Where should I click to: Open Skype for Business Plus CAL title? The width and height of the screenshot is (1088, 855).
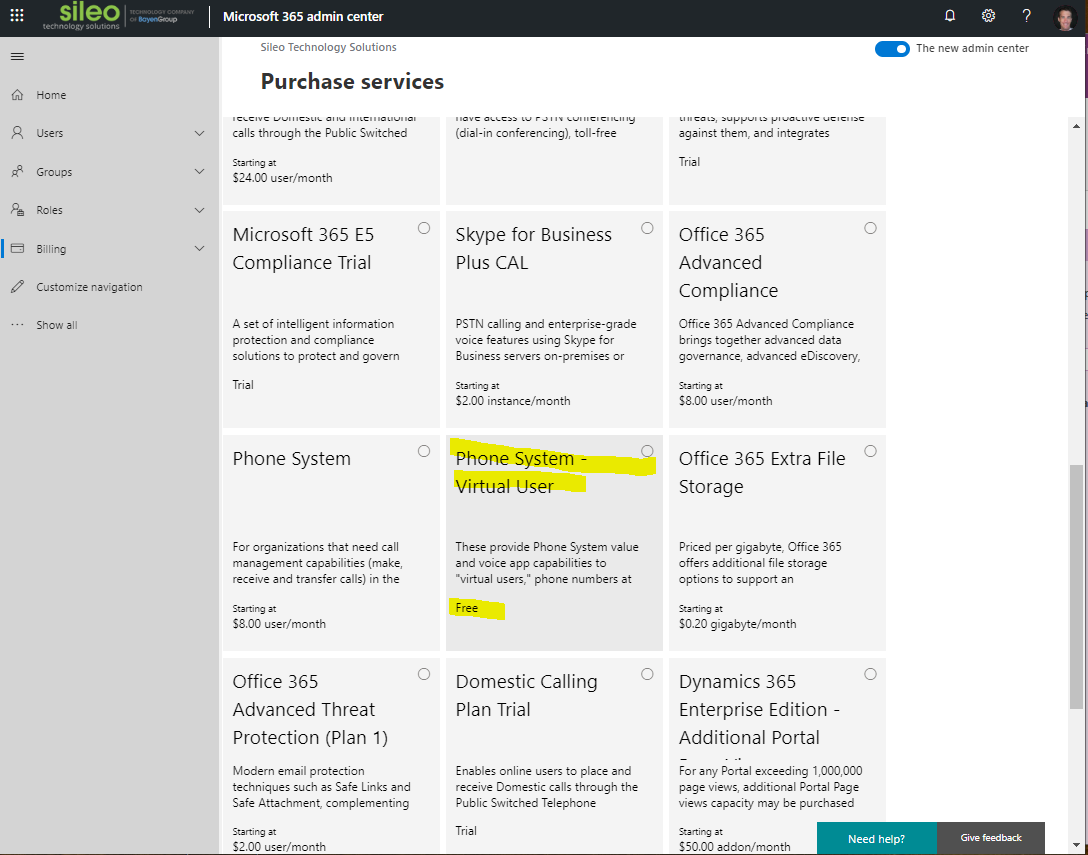pyautogui.click(x=534, y=248)
